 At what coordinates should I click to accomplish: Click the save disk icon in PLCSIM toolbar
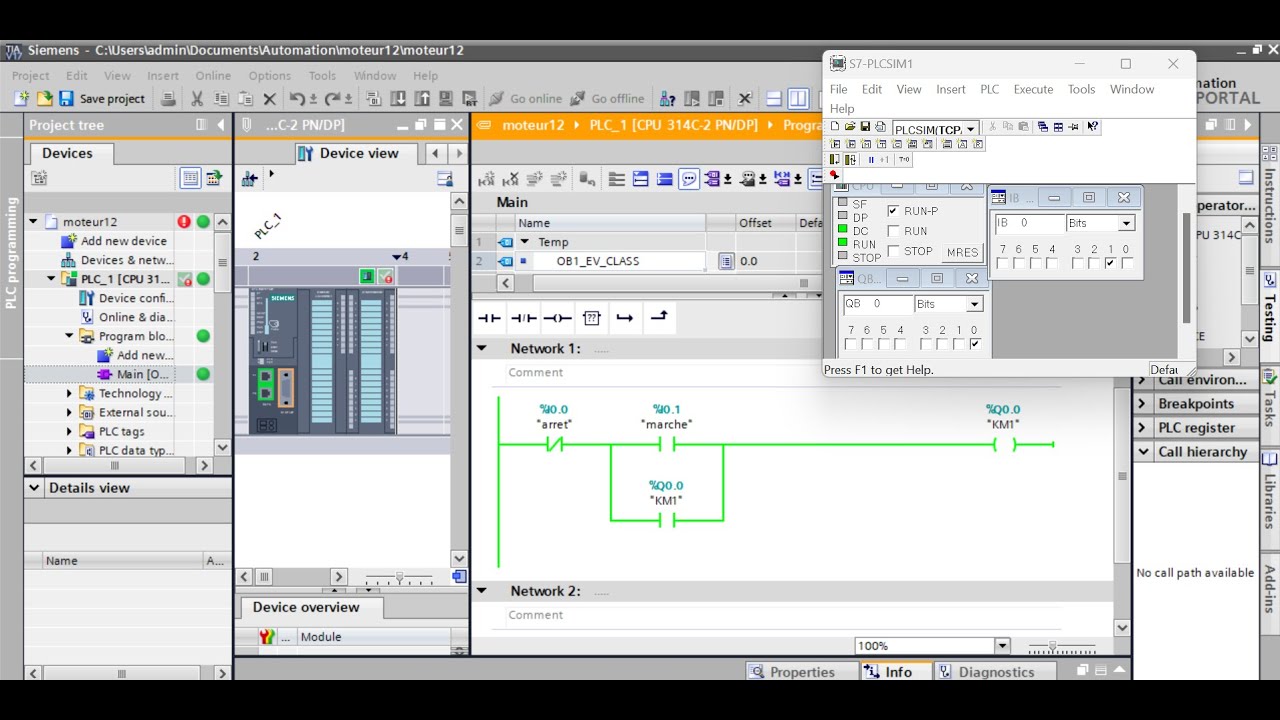(x=865, y=127)
